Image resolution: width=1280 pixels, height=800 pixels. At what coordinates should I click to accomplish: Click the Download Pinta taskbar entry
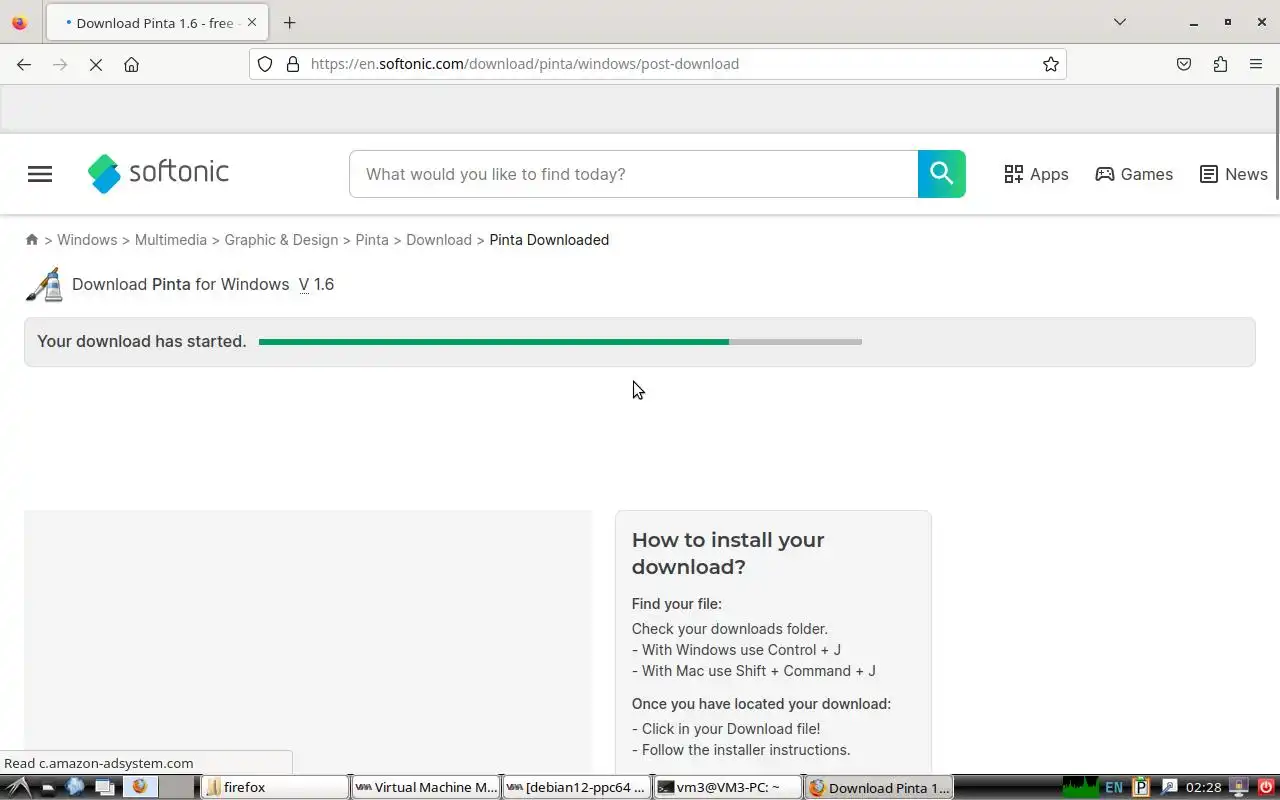(x=879, y=787)
